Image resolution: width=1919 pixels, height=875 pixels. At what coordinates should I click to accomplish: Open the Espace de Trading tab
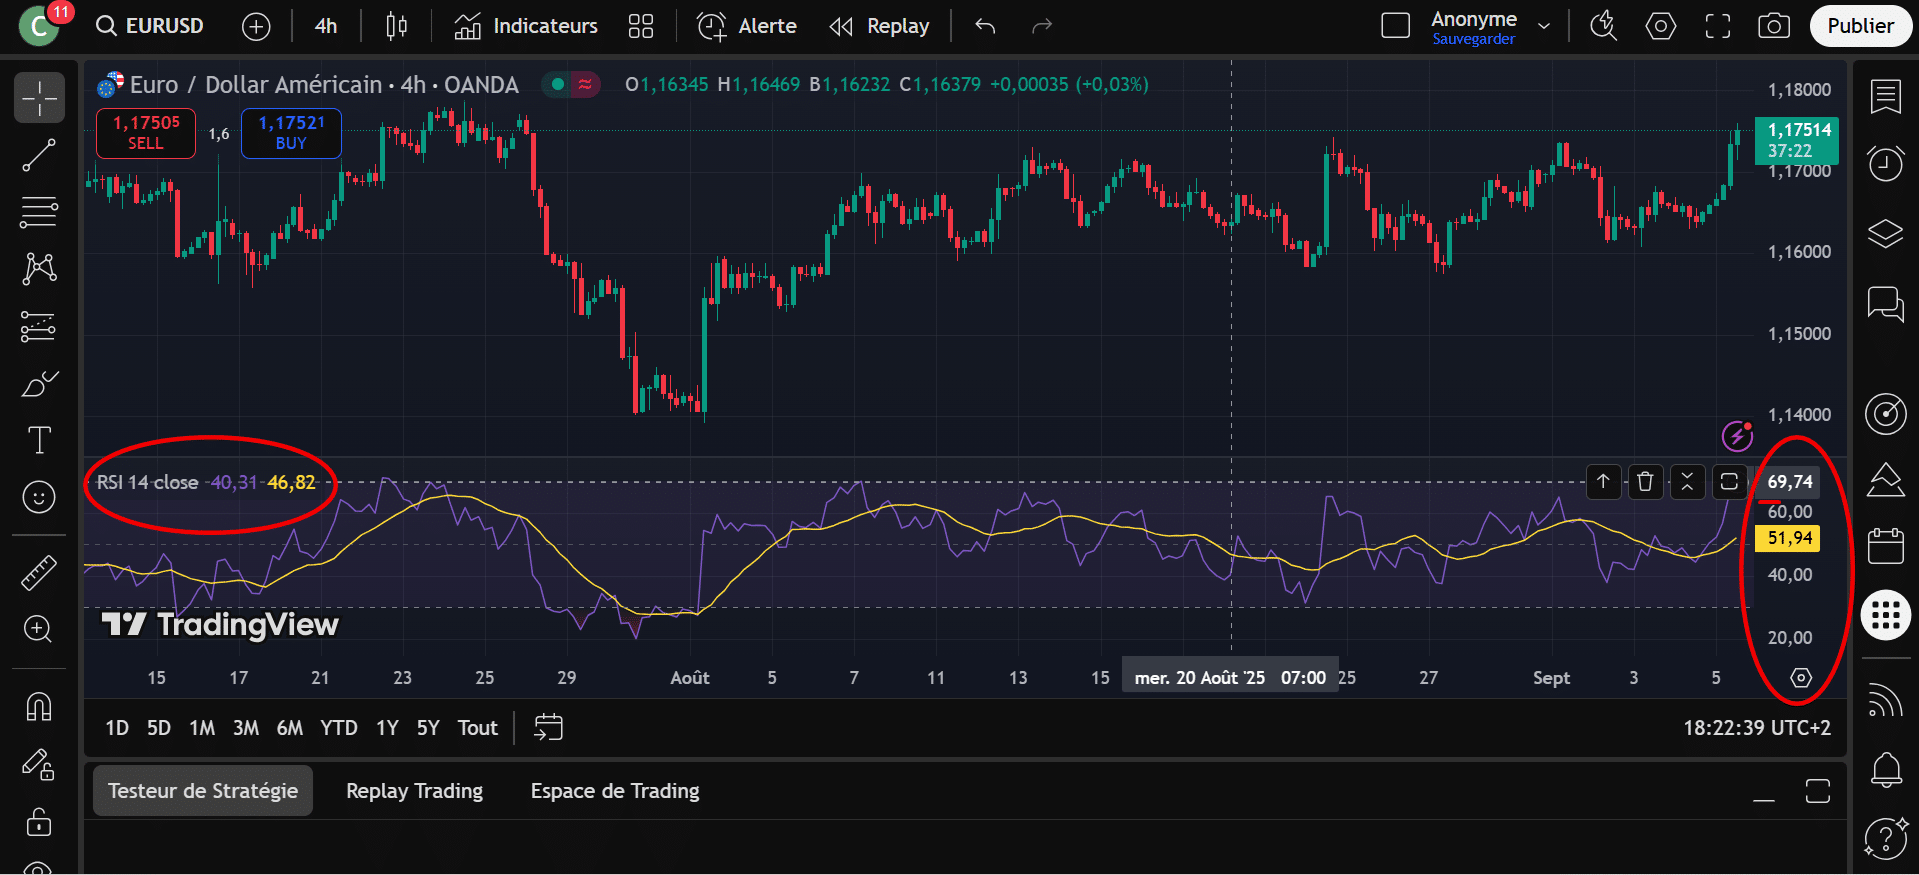click(615, 791)
